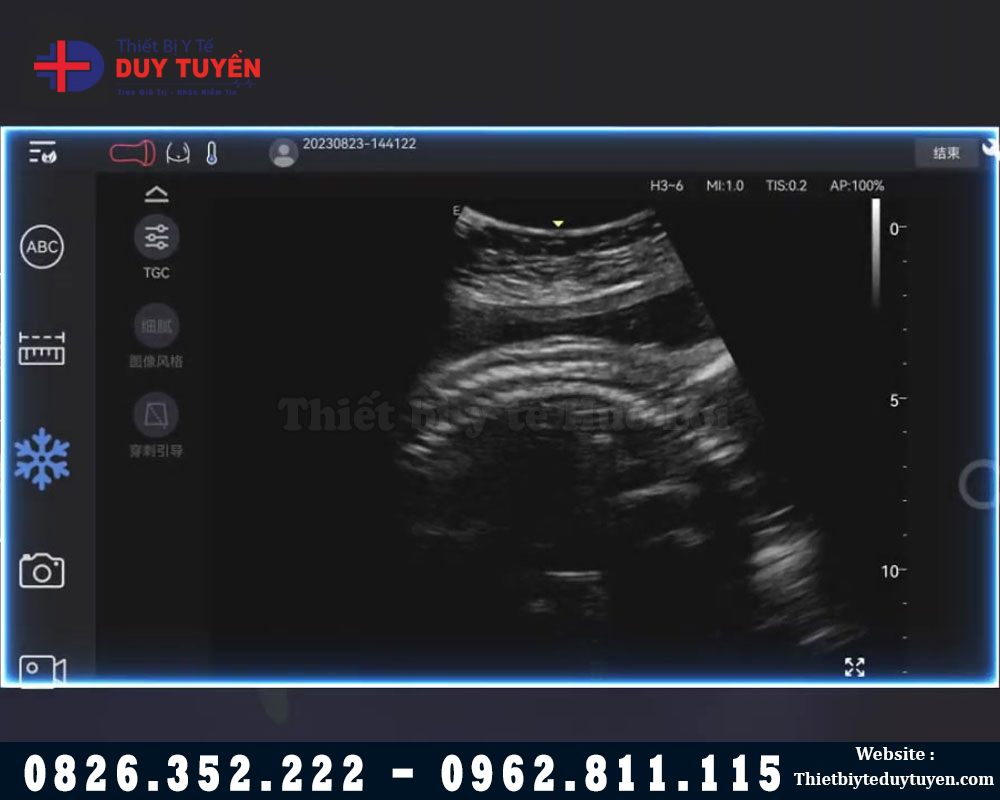This screenshot has width=1000, height=800.
Task: Select the ruler measurement tool
Action: [42, 349]
